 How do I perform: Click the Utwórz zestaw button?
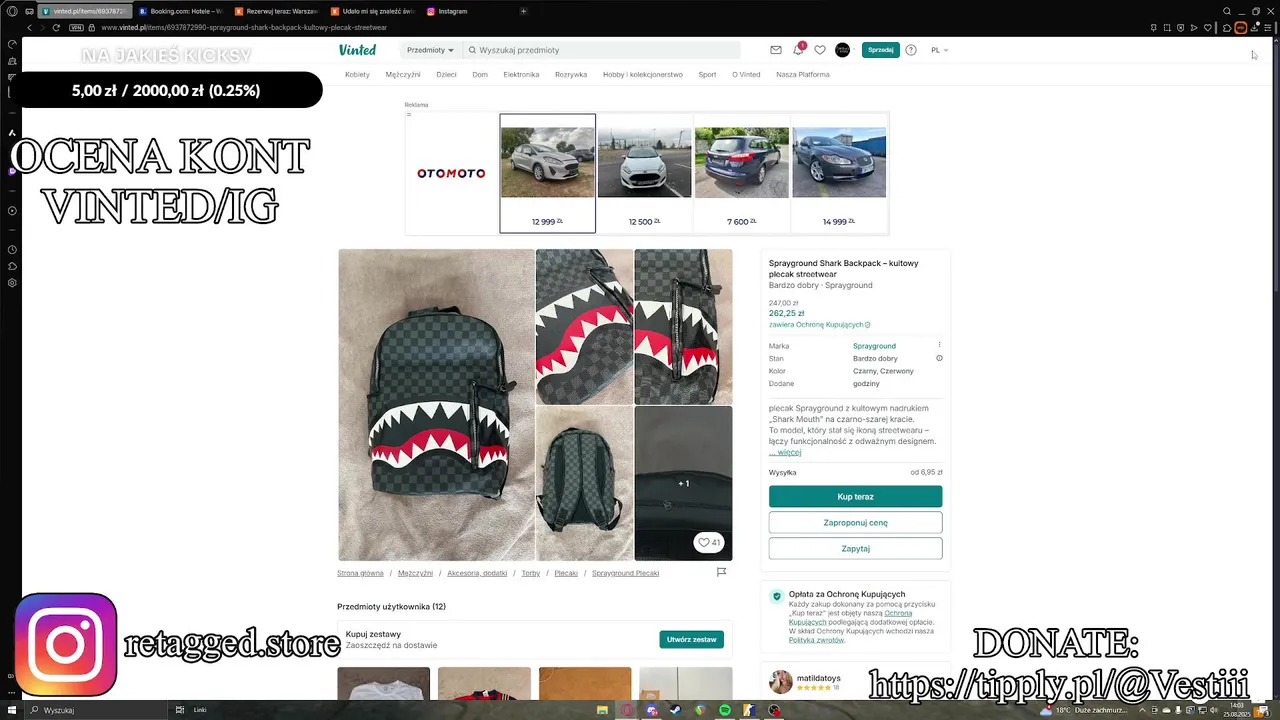pos(692,639)
